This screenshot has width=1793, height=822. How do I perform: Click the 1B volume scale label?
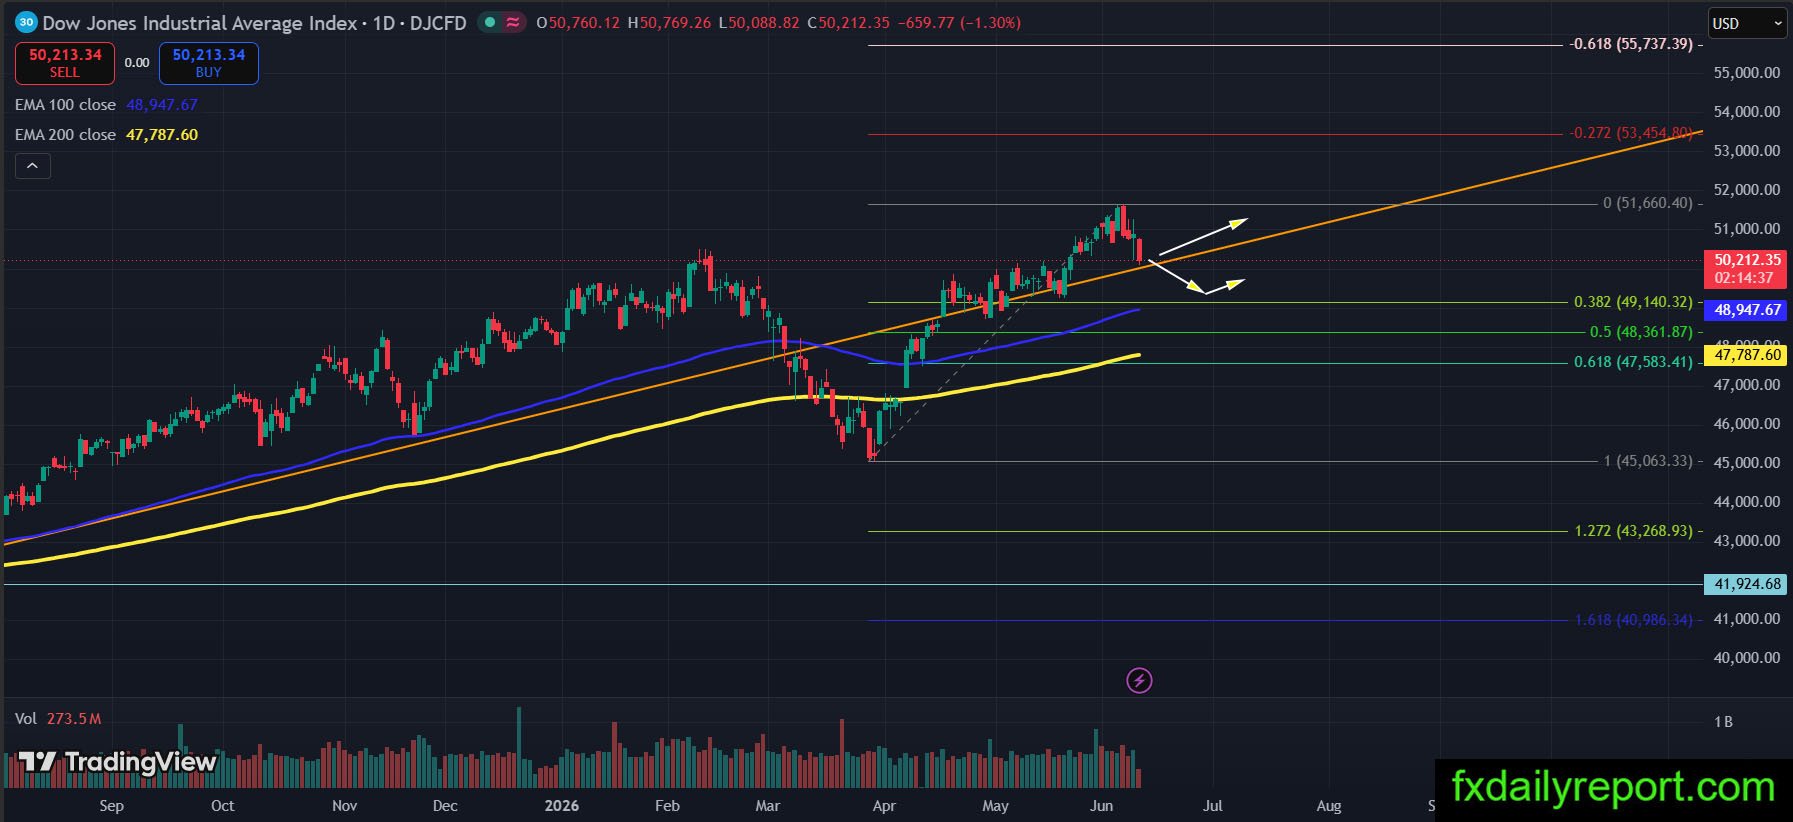1723,722
